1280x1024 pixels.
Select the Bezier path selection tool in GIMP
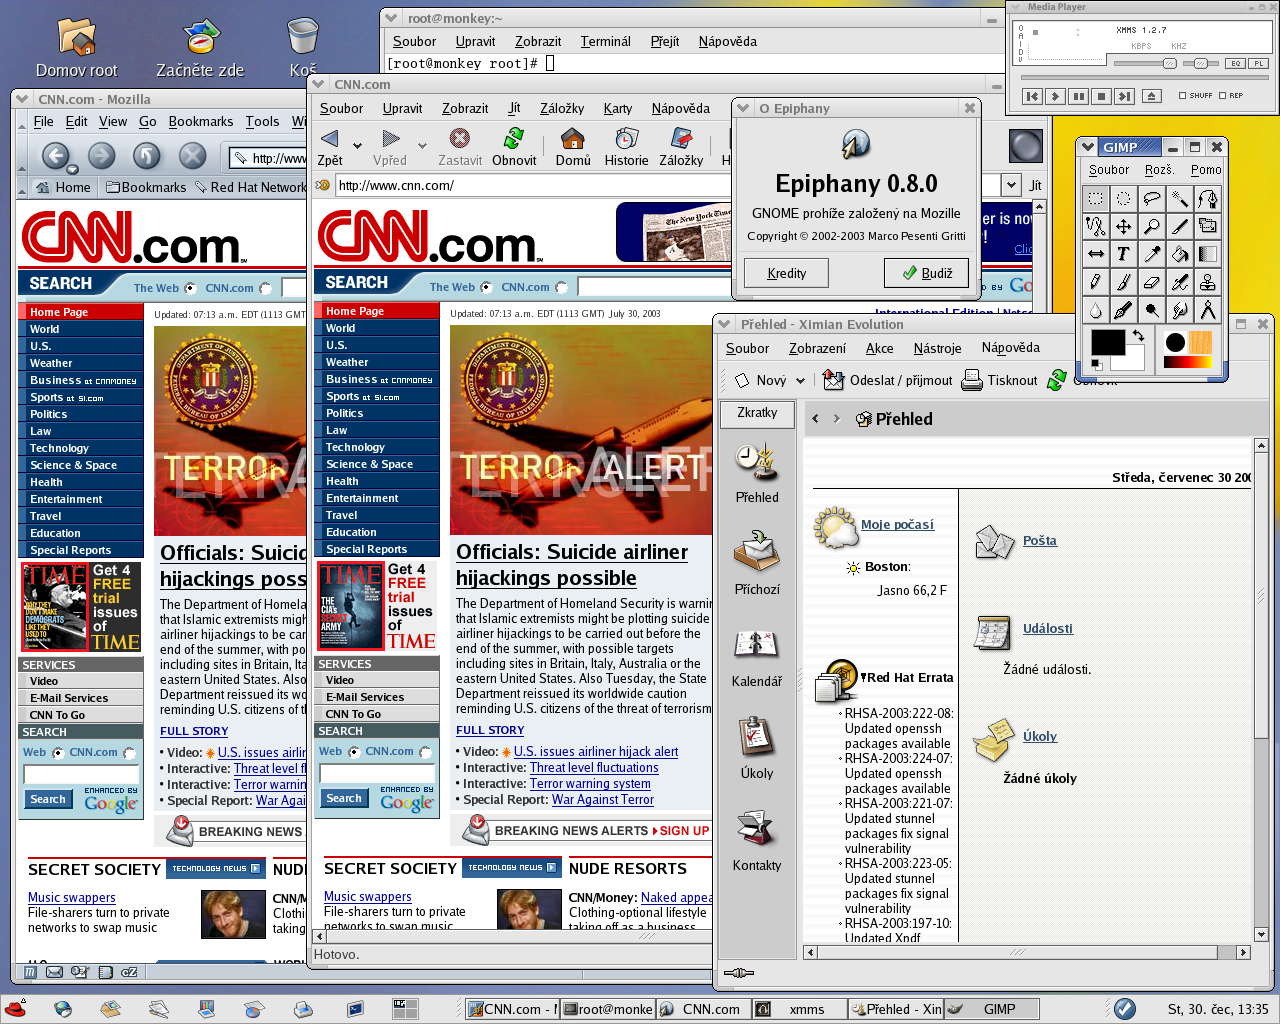click(x=1208, y=198)
